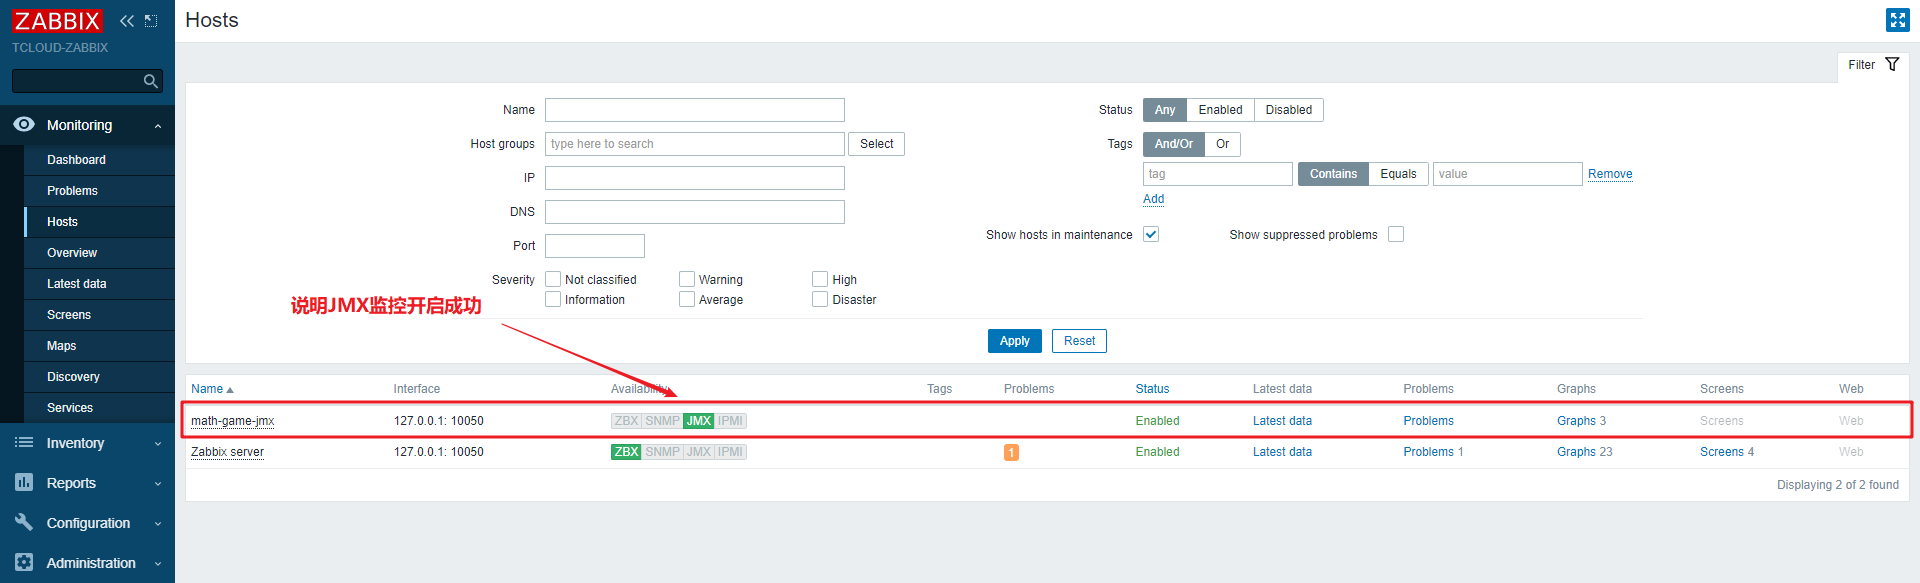
Task: Click SNMP badge in math-game-jmx row
Action: pyautogui.click(x=662, y=421)
